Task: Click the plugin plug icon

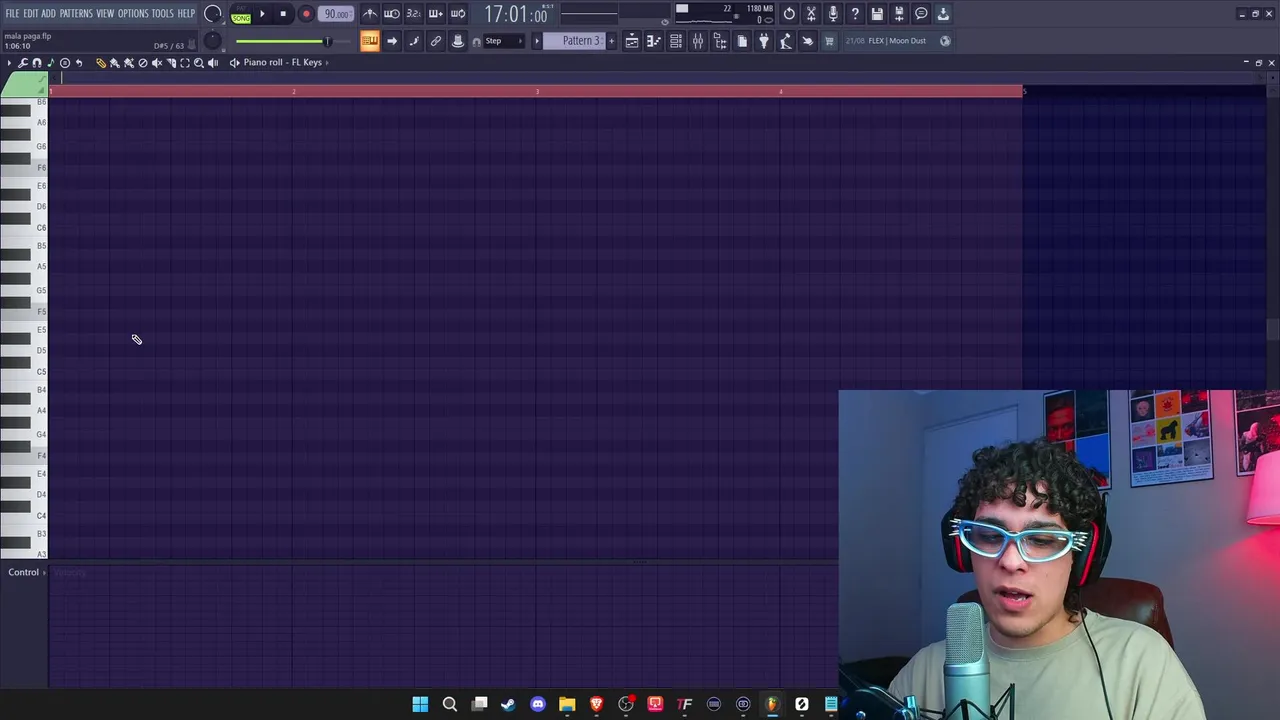Action: point(764,41)
